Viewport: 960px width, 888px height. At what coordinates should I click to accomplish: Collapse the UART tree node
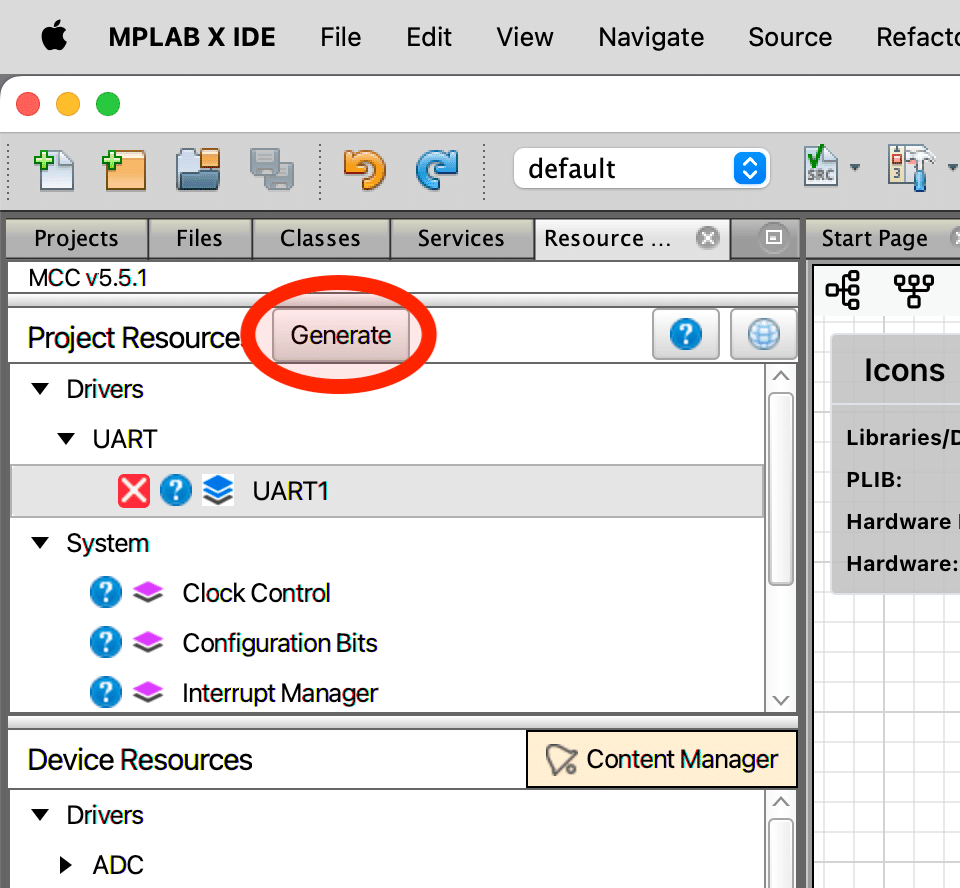66,439
